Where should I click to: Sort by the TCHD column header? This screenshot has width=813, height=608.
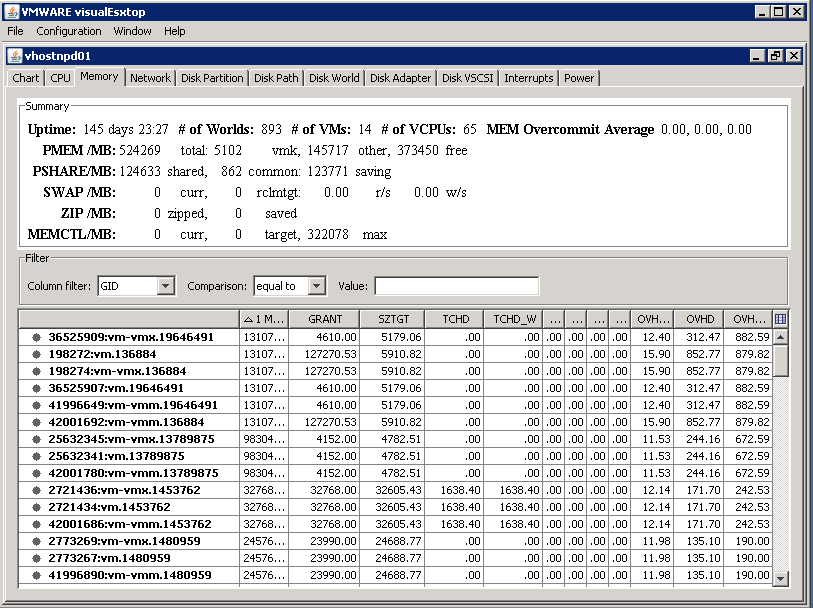pyautogui.click(x=455, y=319)
